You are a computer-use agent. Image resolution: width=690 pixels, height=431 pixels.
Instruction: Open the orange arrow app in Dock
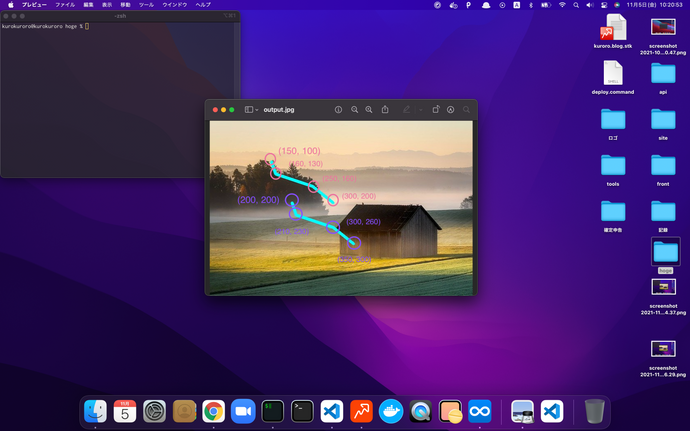361,411
